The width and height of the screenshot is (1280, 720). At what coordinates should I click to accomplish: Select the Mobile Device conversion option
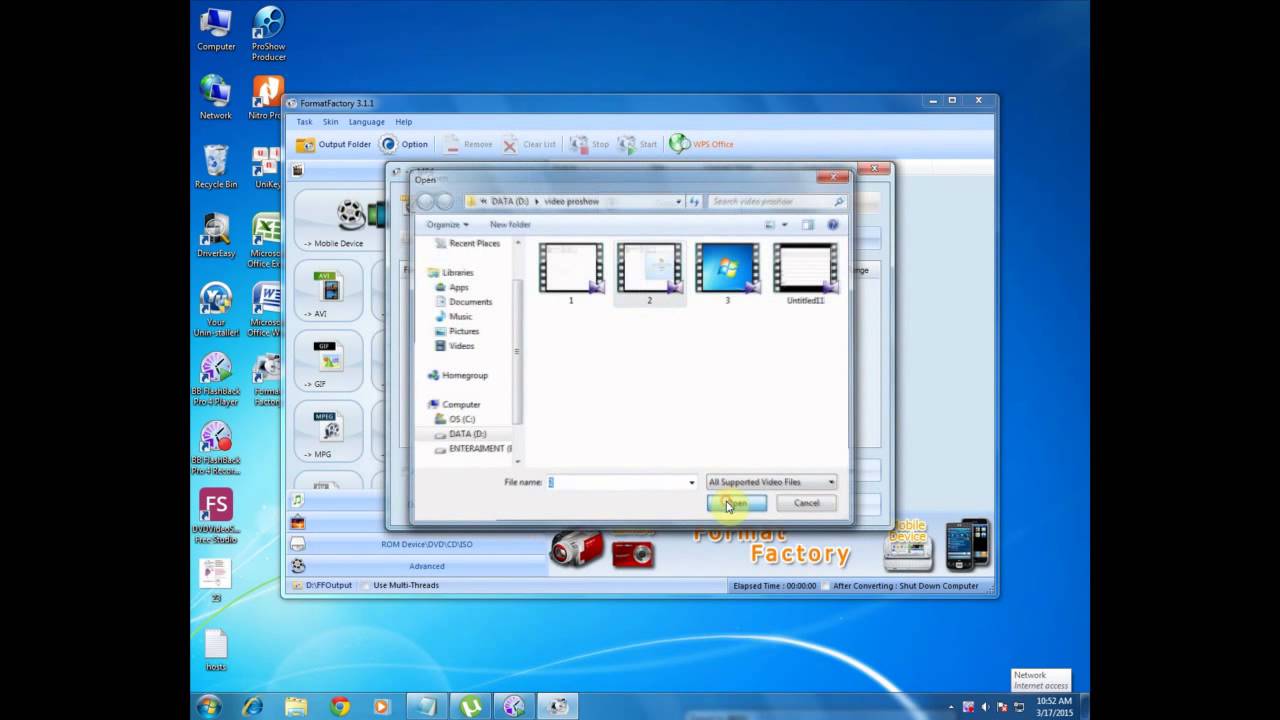click(x=340, y=222)
